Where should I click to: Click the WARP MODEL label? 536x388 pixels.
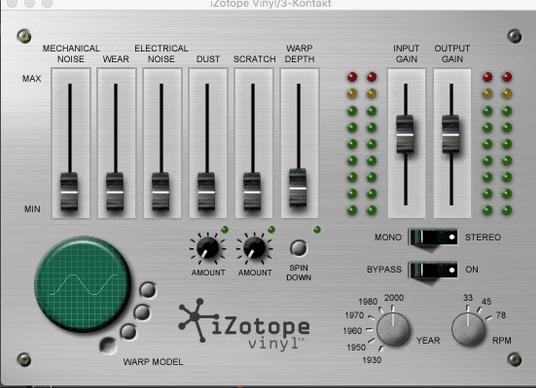[153, 362]
